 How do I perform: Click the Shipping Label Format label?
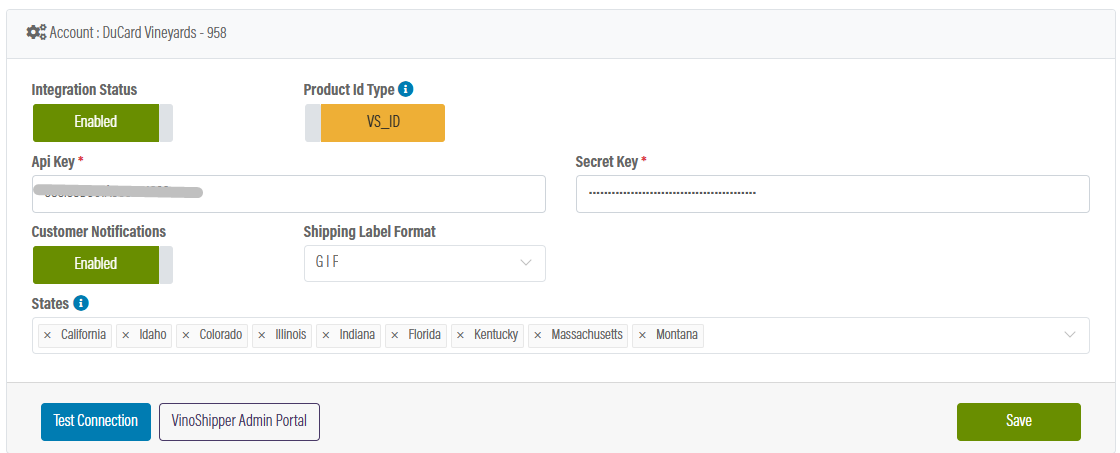click(x=369, y=232)
